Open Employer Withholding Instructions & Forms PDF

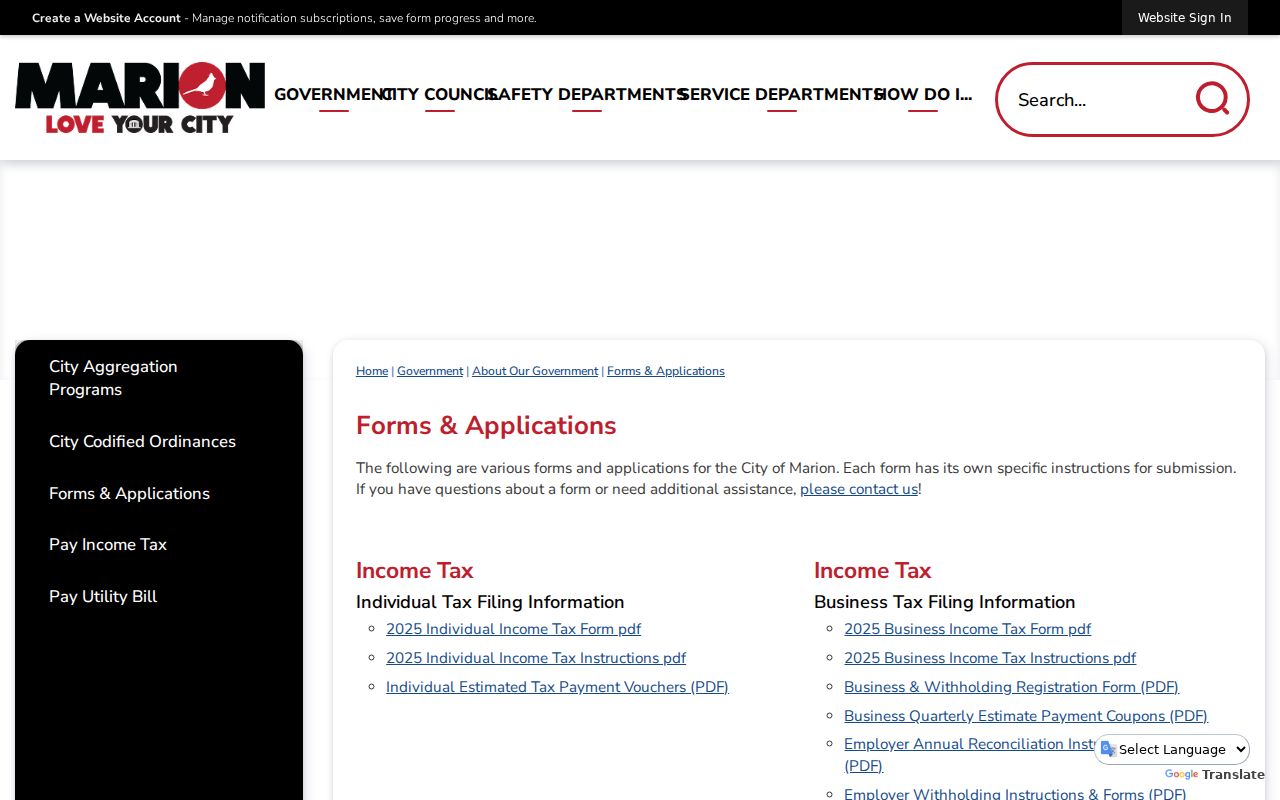[1015, 794]
